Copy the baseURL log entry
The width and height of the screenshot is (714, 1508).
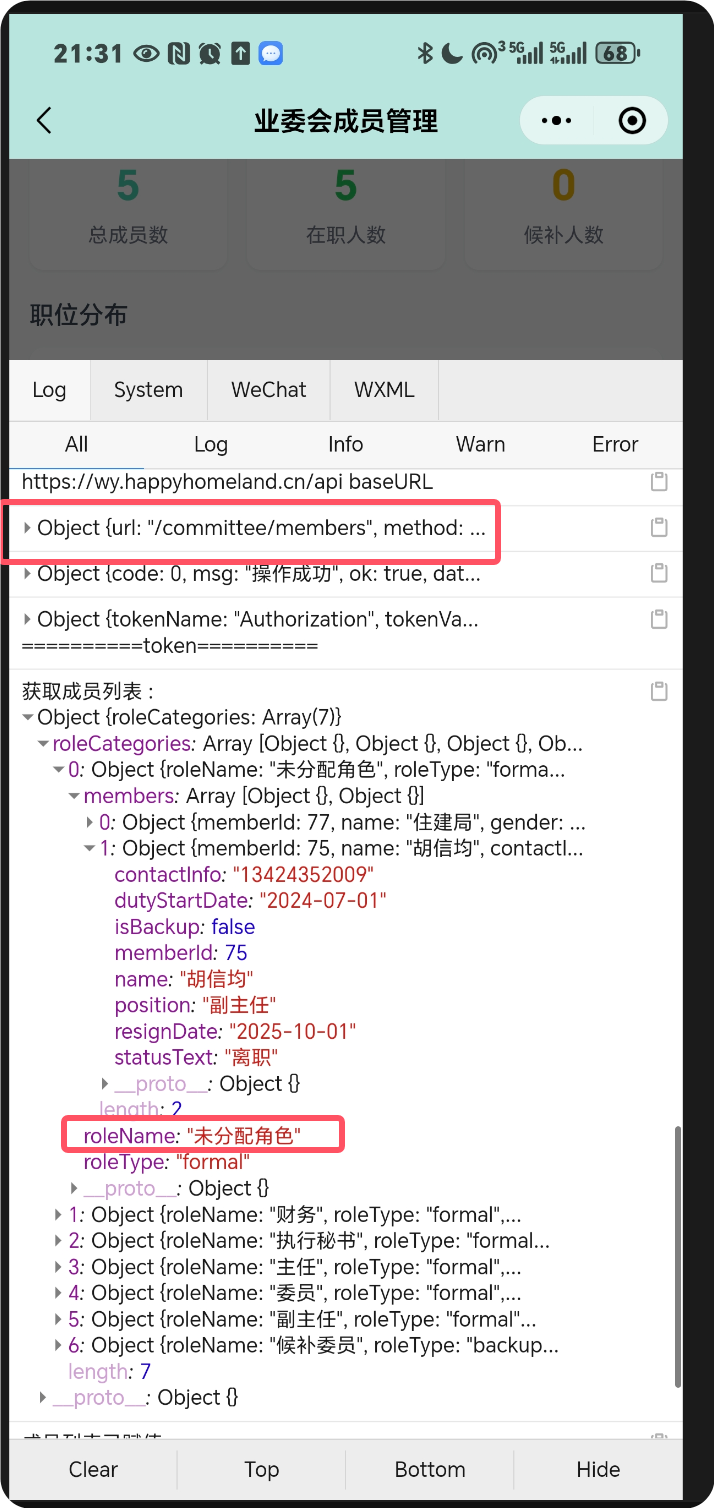coord(659,482)
